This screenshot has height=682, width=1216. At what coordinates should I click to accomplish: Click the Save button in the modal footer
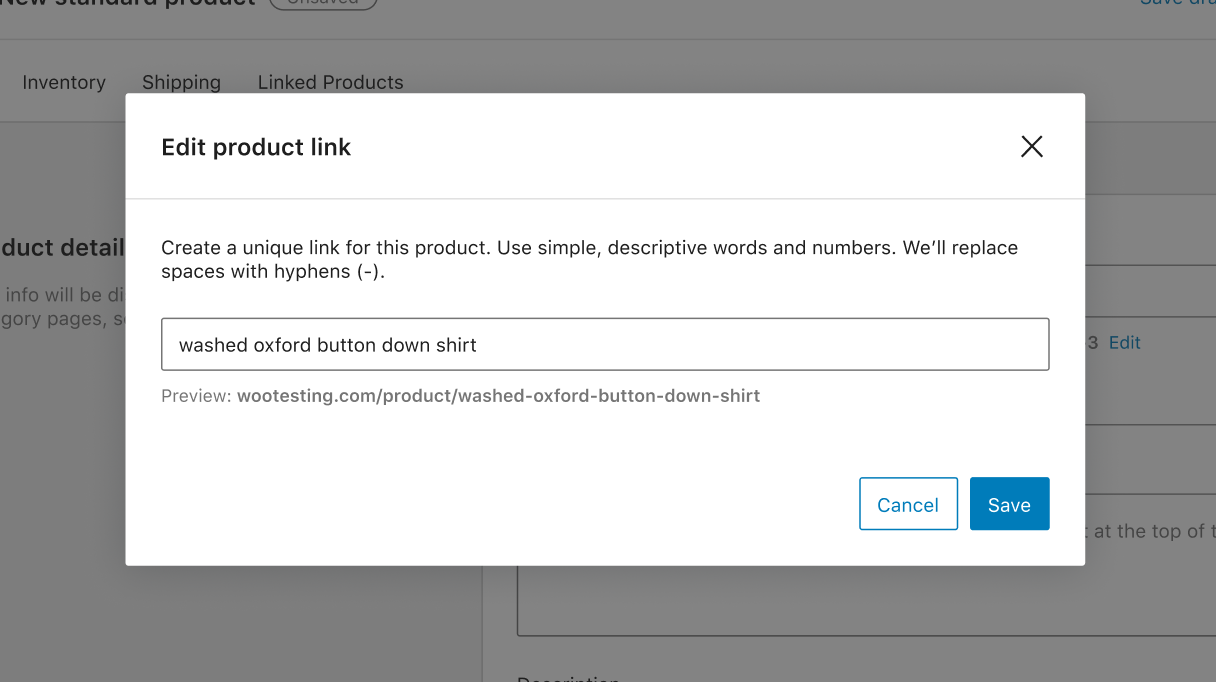(1009, 504)
